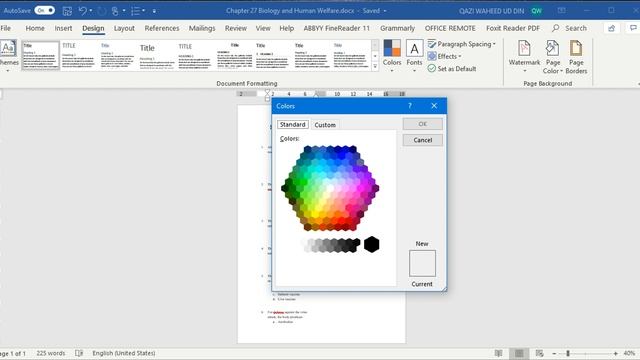Open the Ribbon Display Options icon
This screenshot has width=640, height=360.
[x=562, y=11]
